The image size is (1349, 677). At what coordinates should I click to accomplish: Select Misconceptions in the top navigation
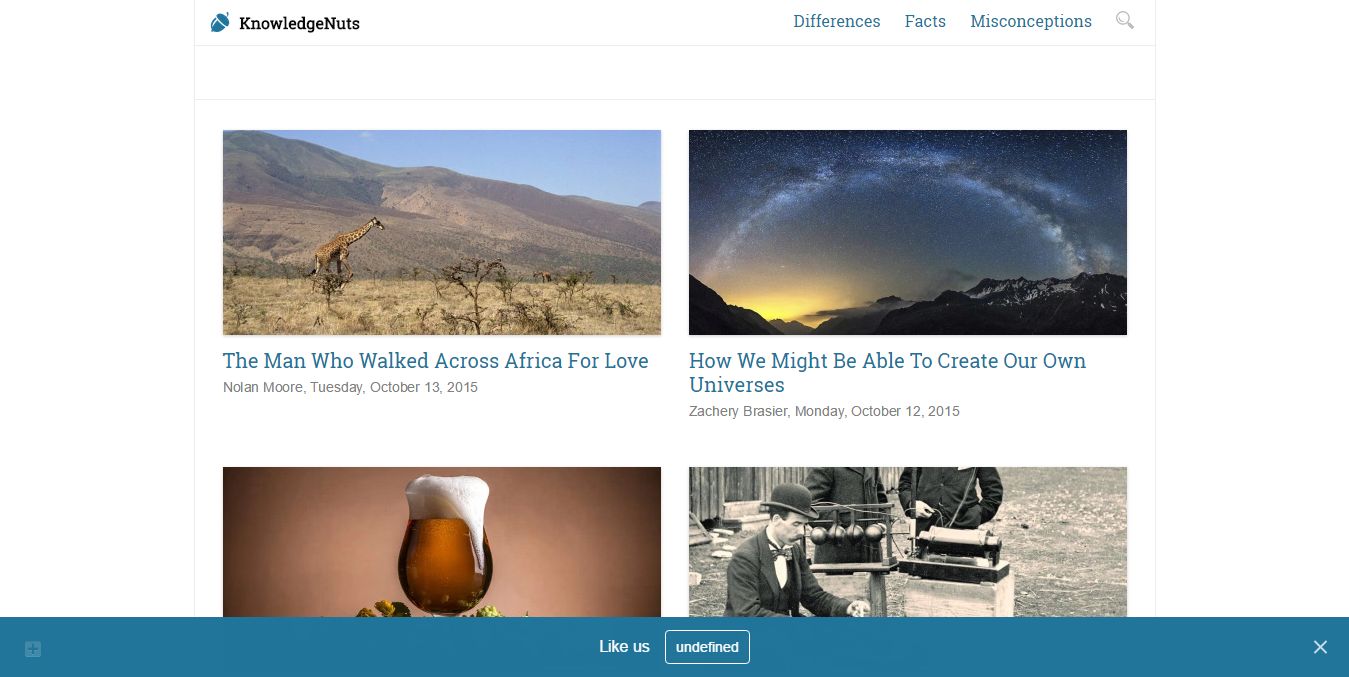click(x=1031, y=21)
